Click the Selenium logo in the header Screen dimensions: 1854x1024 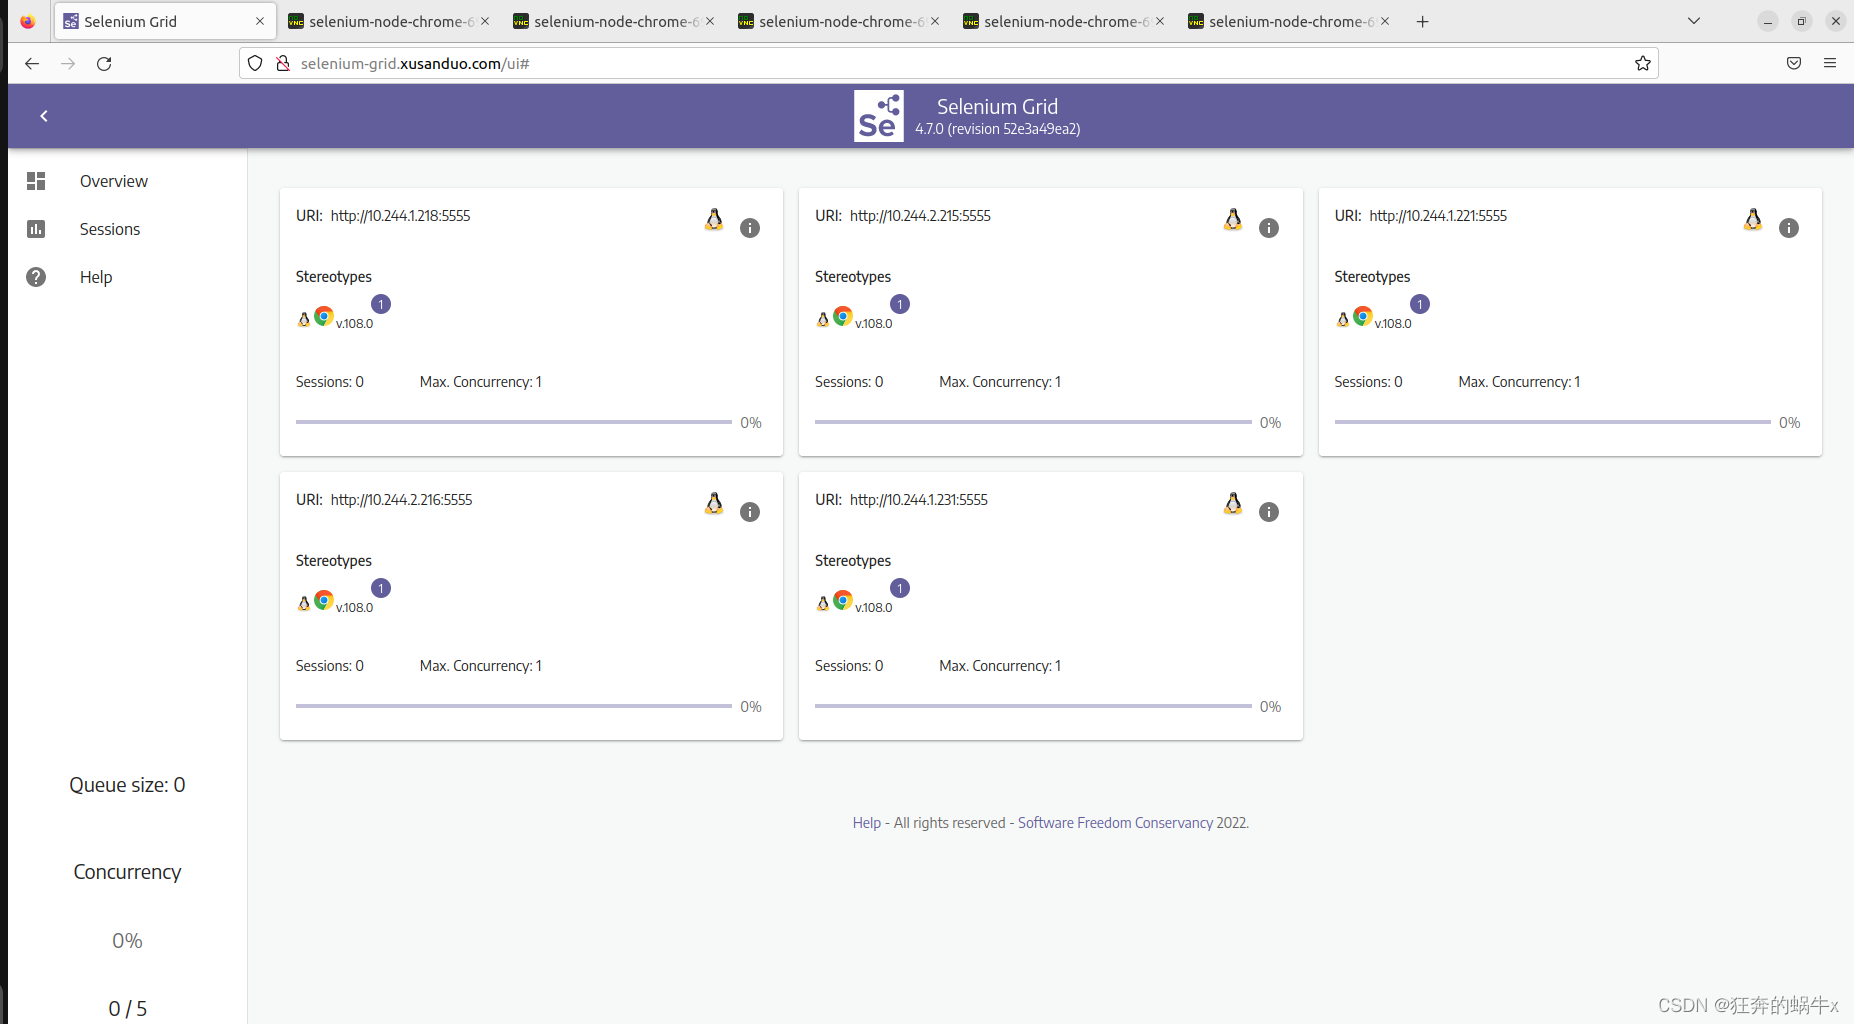(879, 116)
